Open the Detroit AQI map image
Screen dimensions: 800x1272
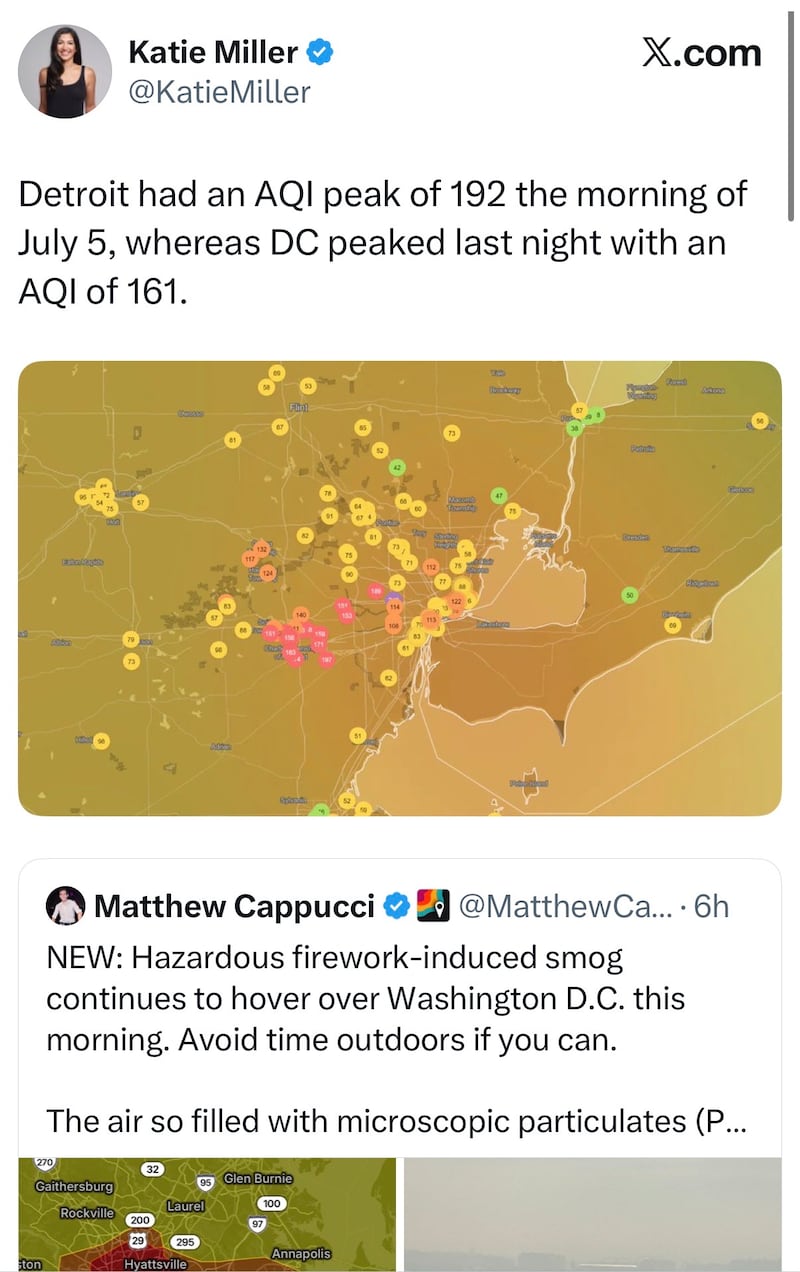point(400,588)
